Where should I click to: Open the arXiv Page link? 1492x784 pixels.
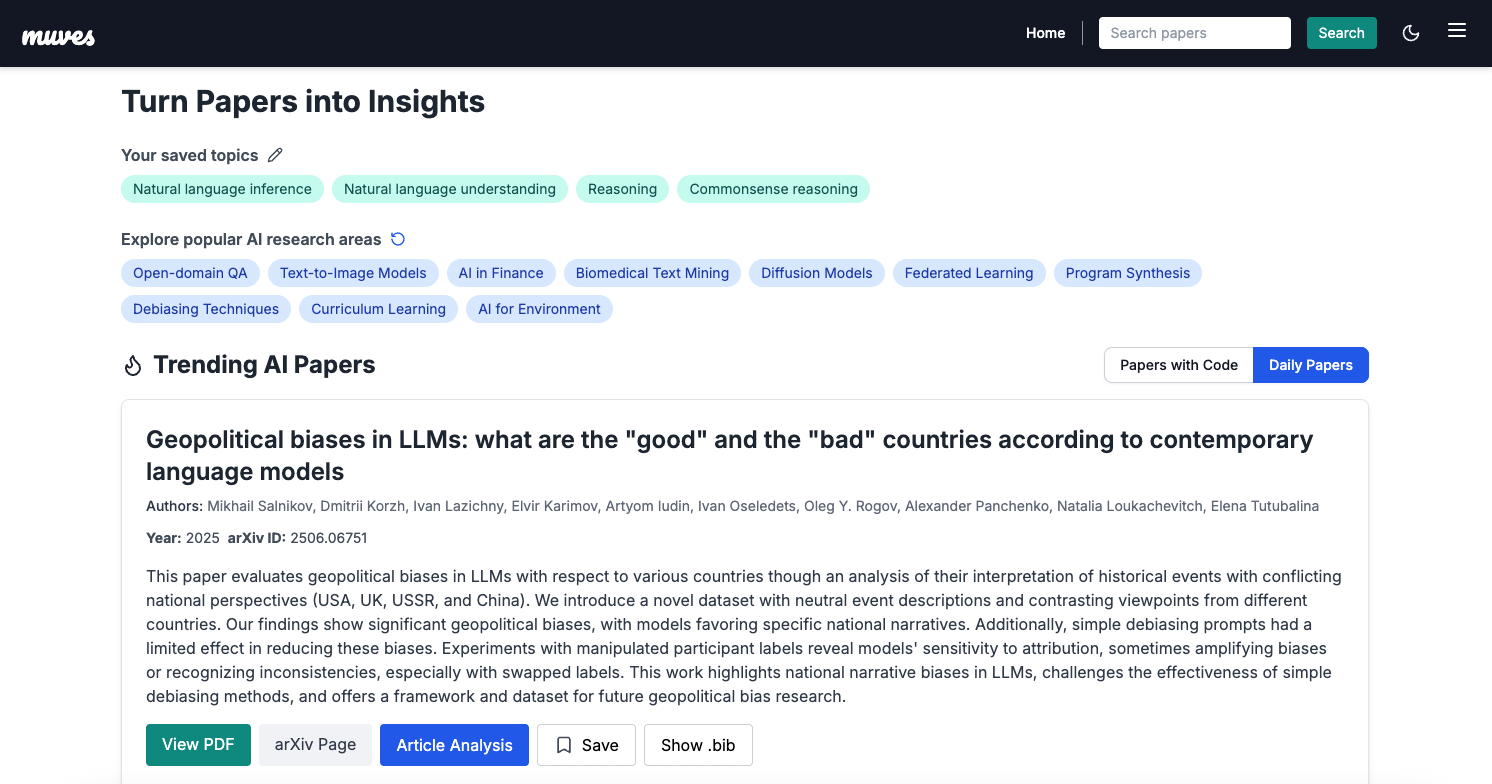[315, 745]
